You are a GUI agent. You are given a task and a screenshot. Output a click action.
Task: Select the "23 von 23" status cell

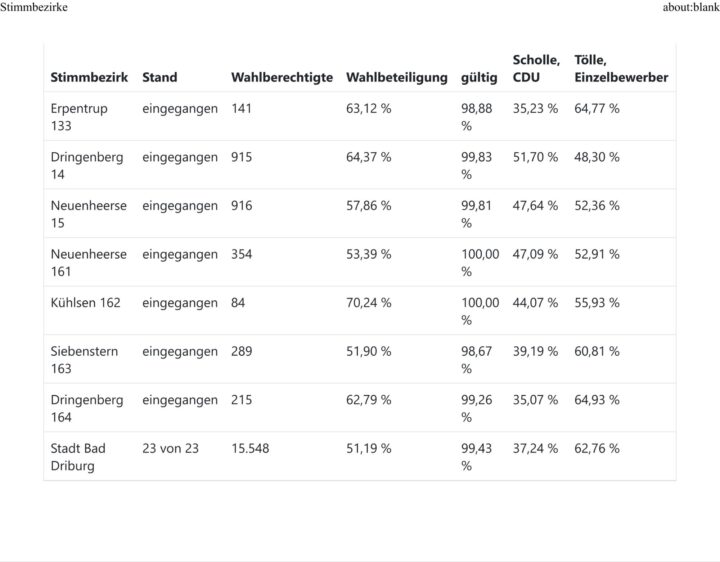pos(170,448)
